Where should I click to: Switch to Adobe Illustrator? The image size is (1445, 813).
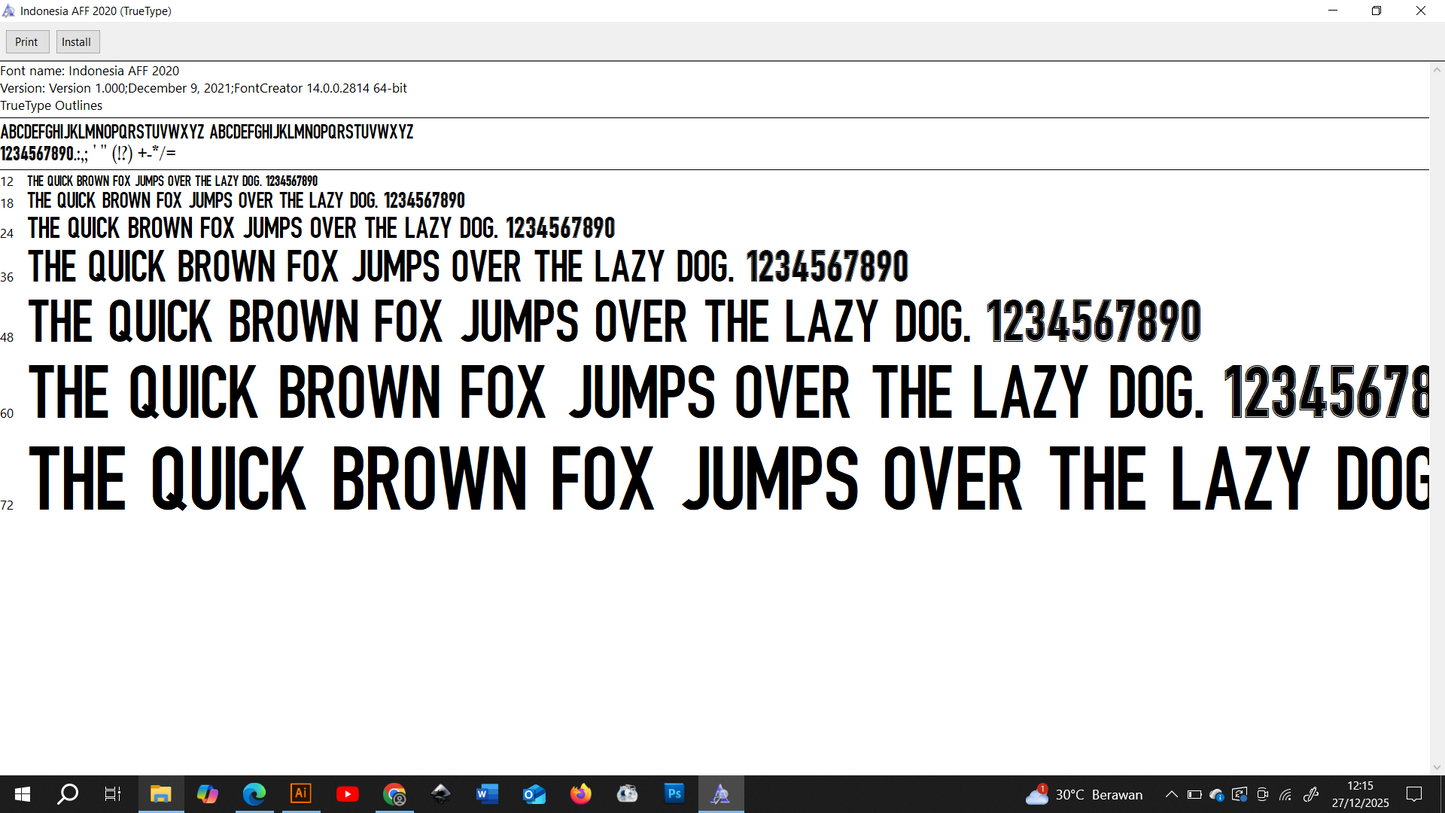tap(300, 794)
